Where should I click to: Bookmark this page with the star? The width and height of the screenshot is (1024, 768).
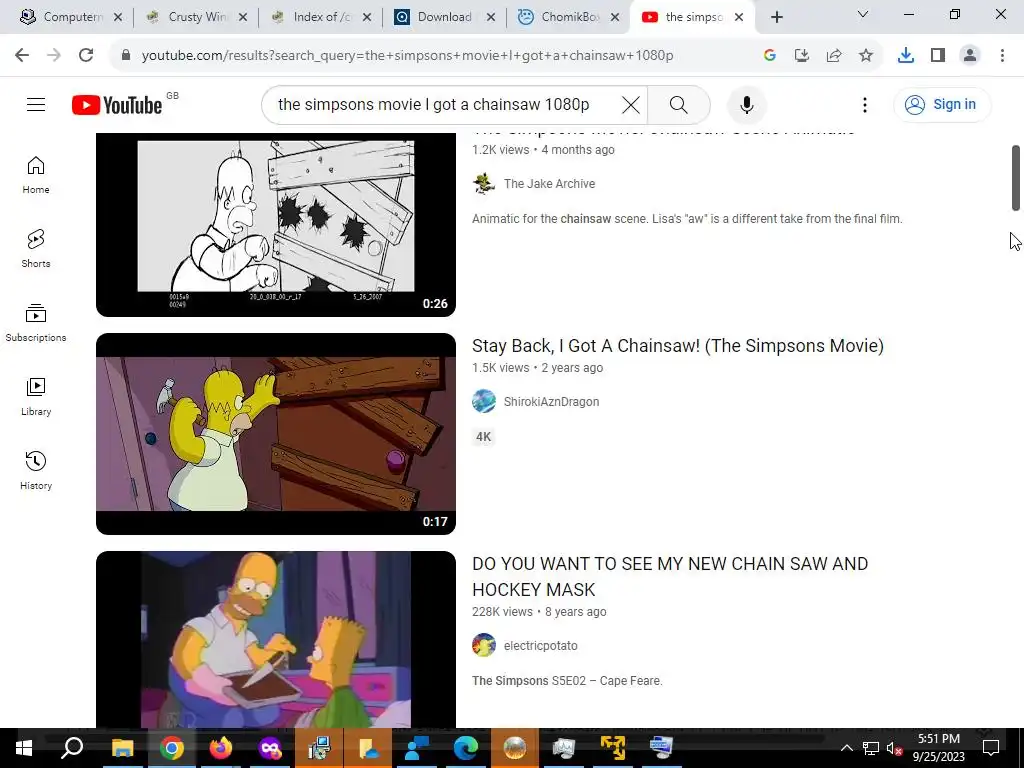(866, 55)
